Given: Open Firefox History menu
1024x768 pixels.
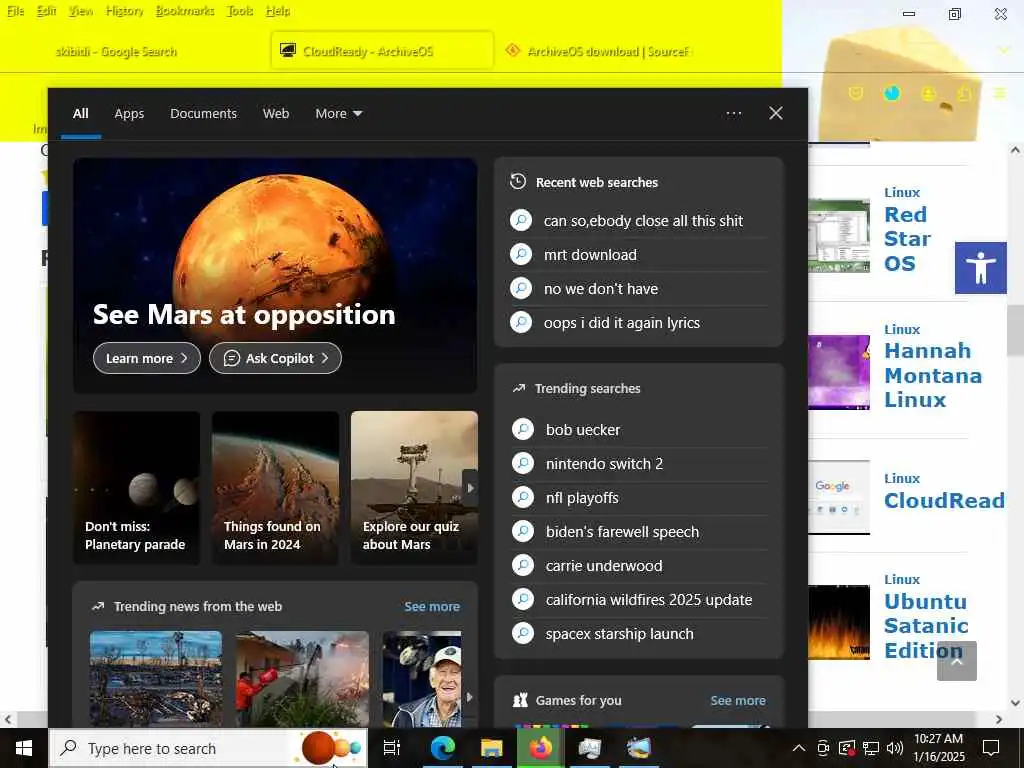Looking at the screenshot, I should click(124, 11).
